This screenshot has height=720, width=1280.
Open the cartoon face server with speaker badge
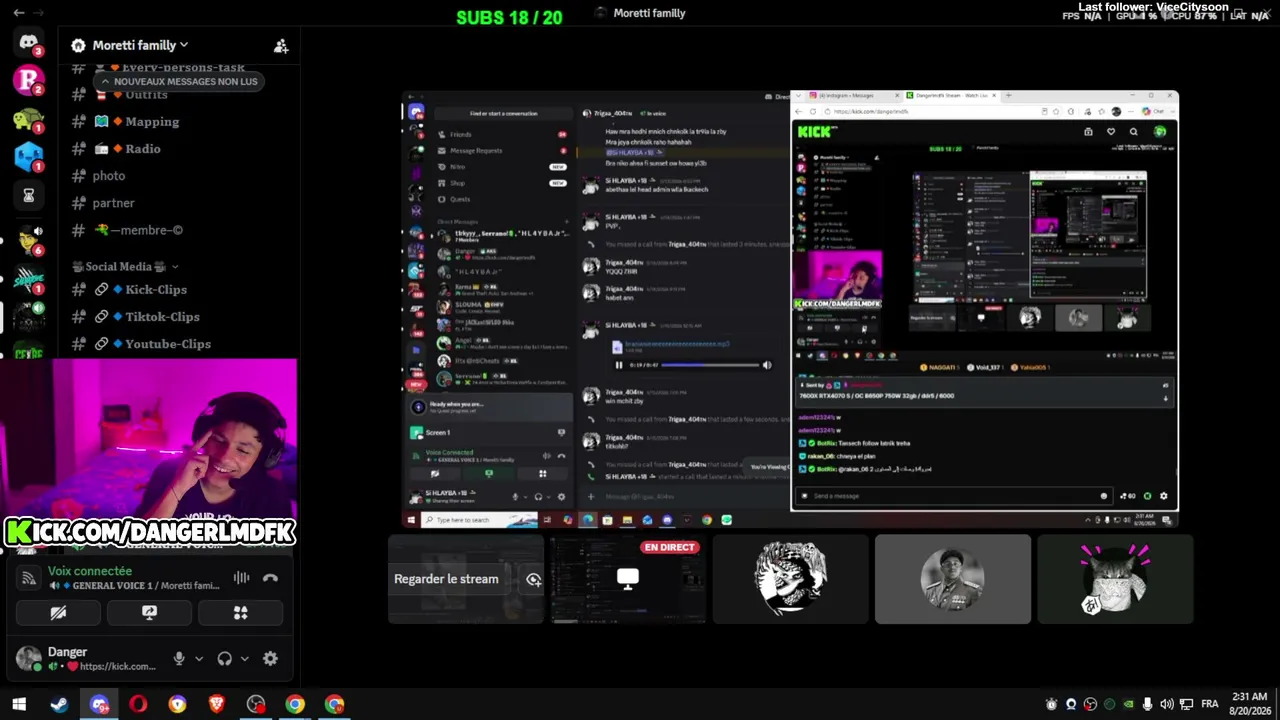click(x=28, y=238)
